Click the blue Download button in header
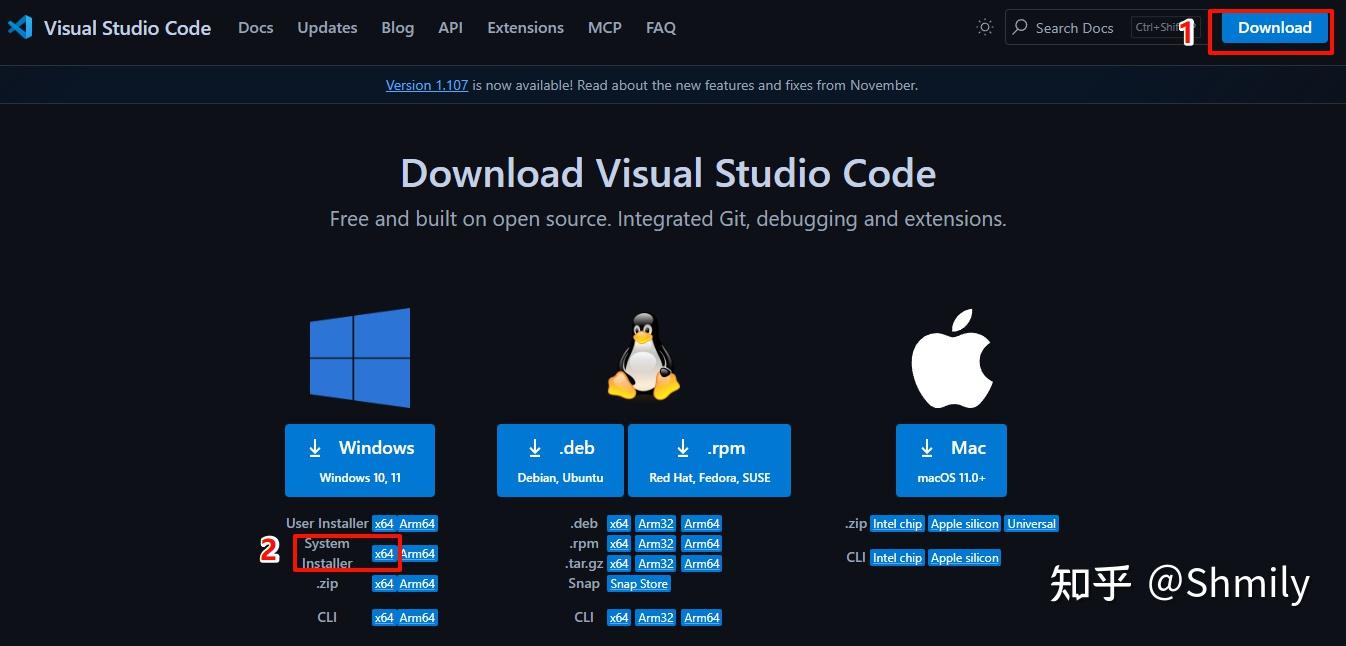The height and width of the screenshot is (646, 1346). coord(1274,28)
